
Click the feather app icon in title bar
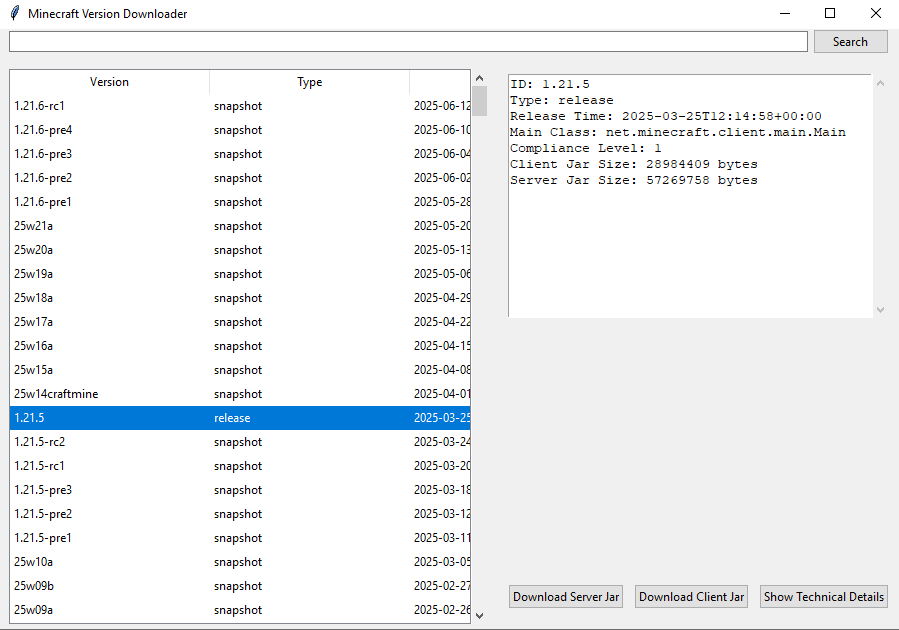[x=15, y=13]
